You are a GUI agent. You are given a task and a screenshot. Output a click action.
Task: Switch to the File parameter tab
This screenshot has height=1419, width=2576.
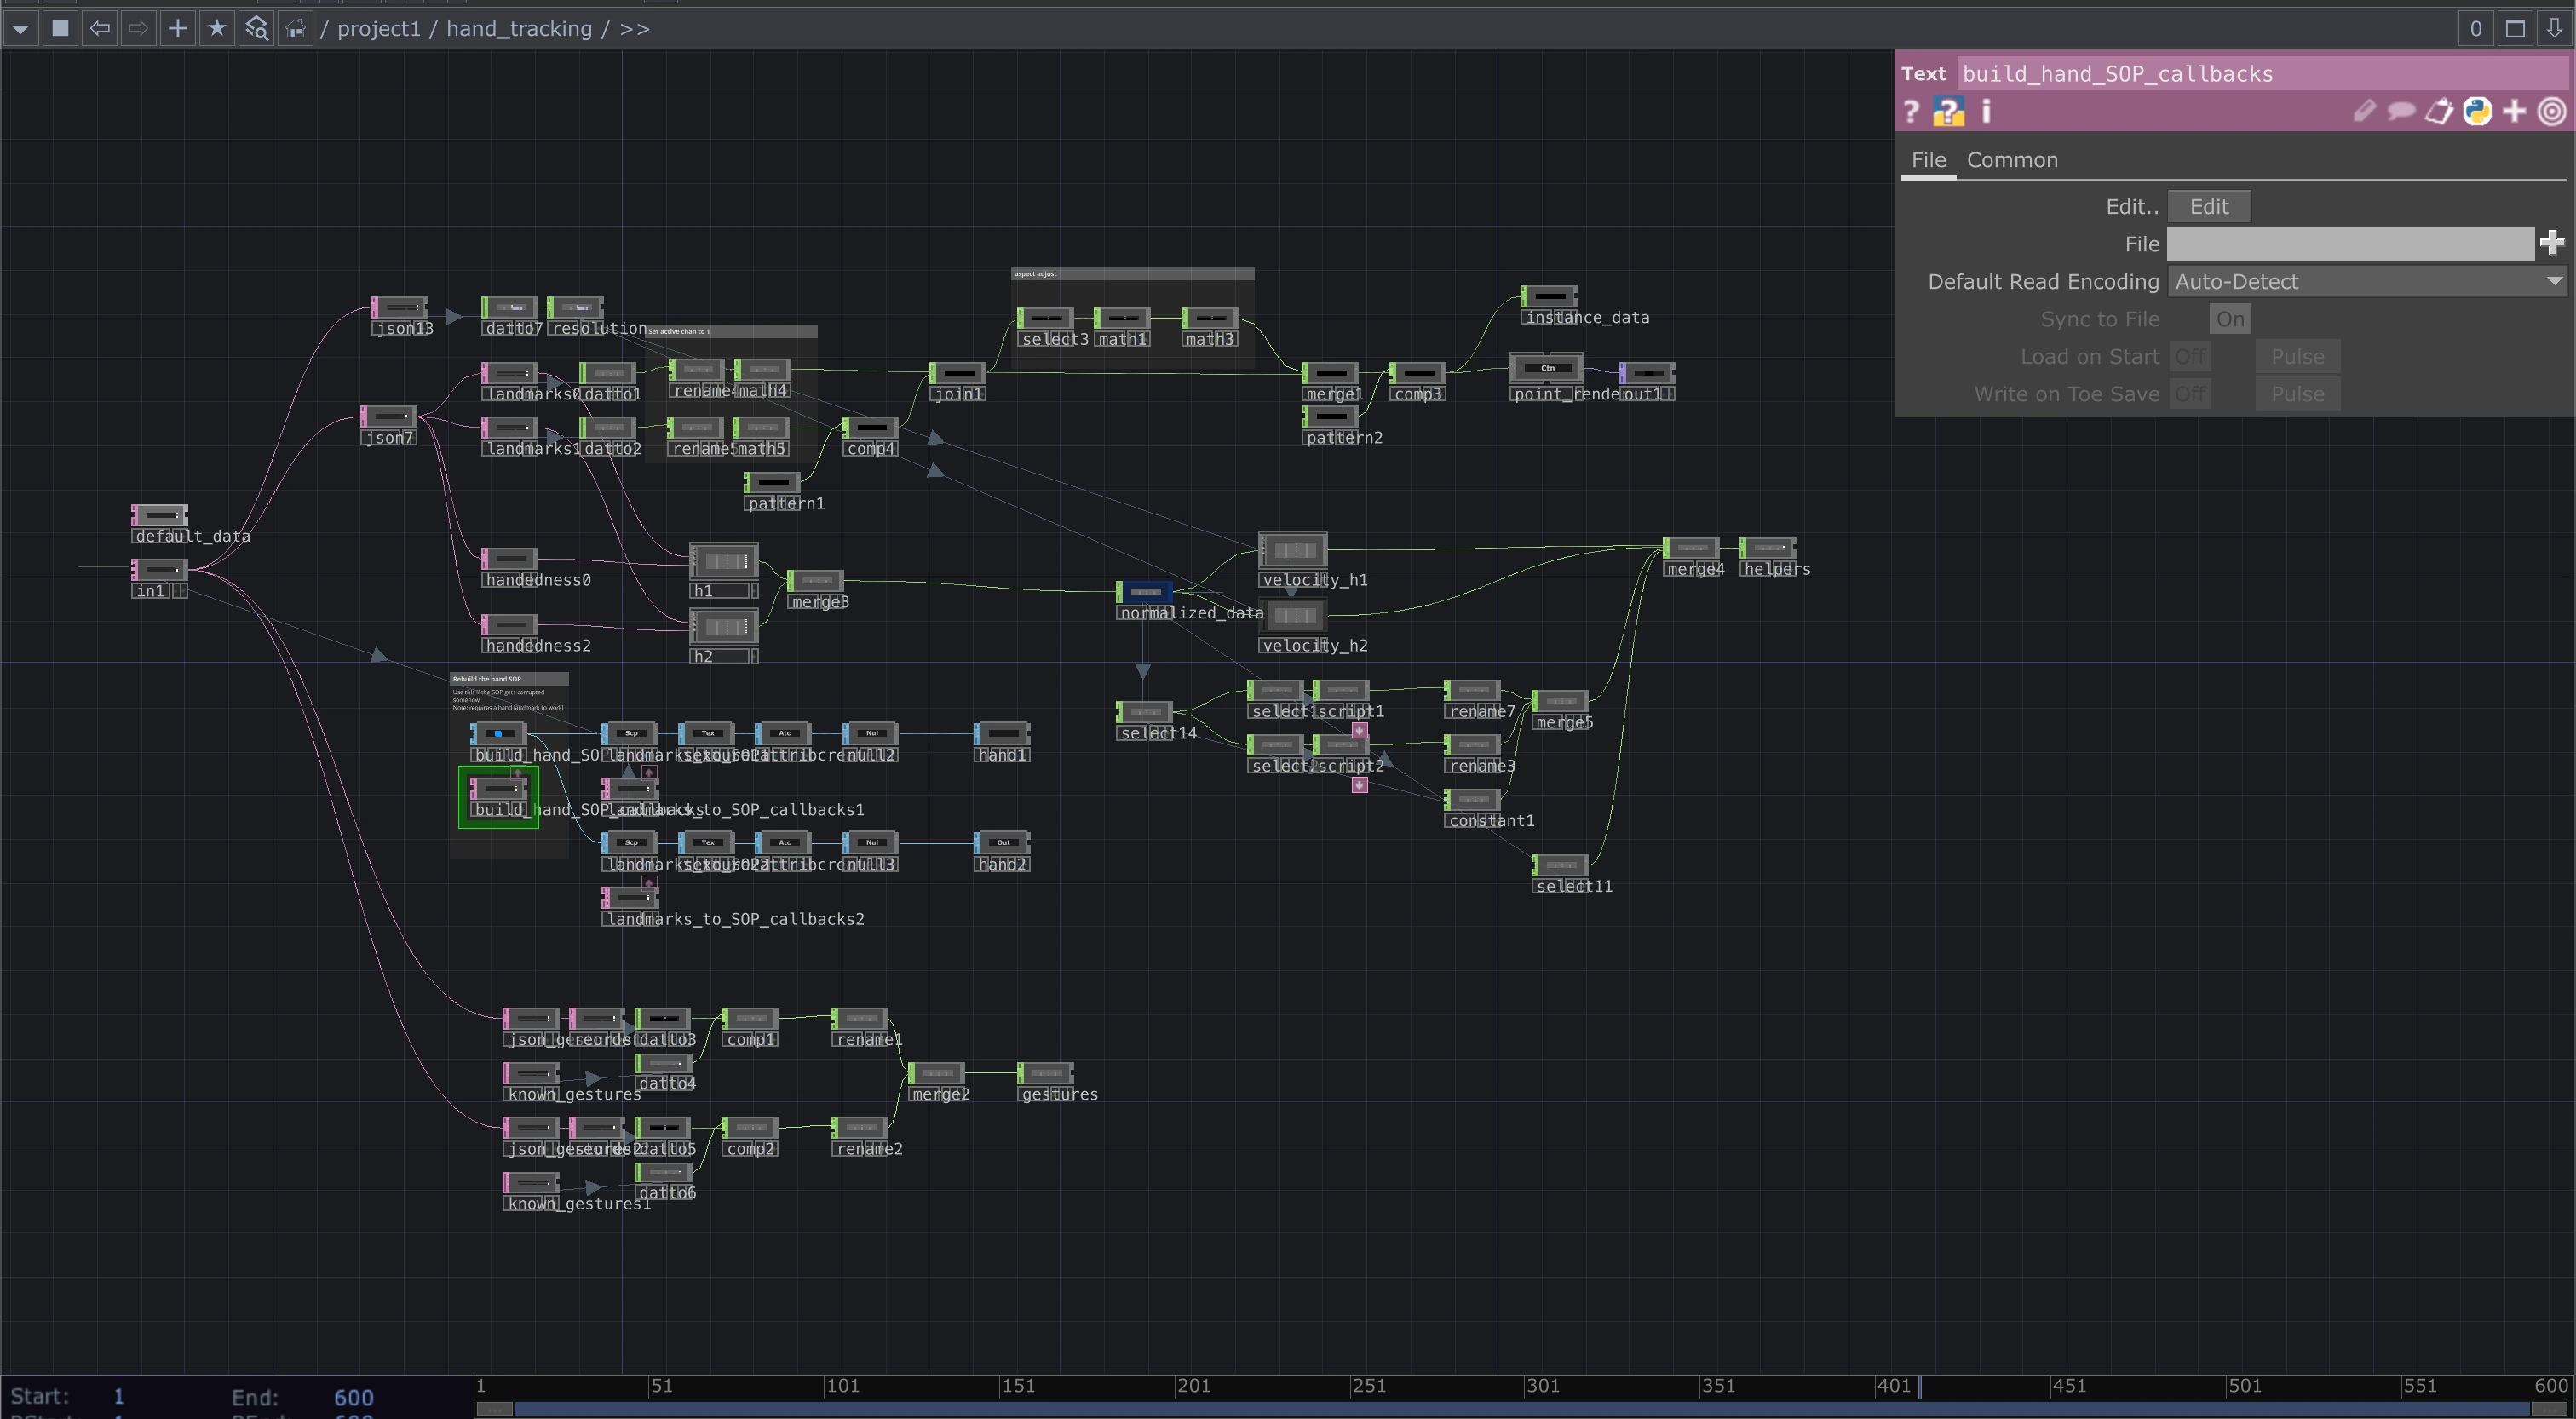pyautogui.click(x=1928, y=160)
